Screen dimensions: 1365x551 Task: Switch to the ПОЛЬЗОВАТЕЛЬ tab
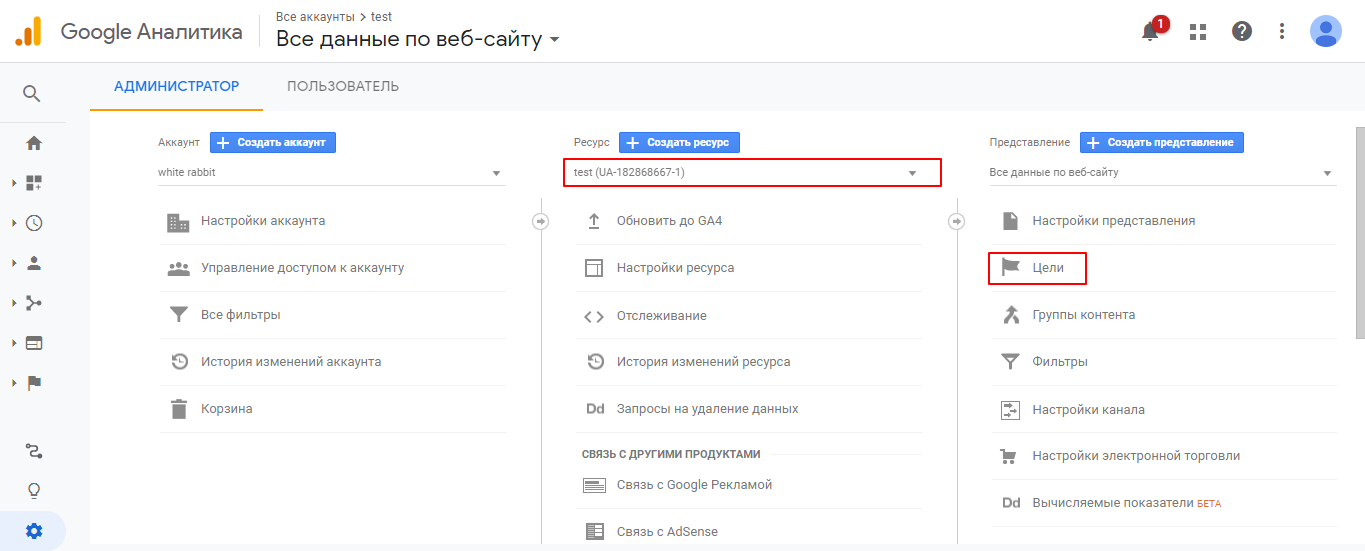pyautogui.click(x=343, y=86)
